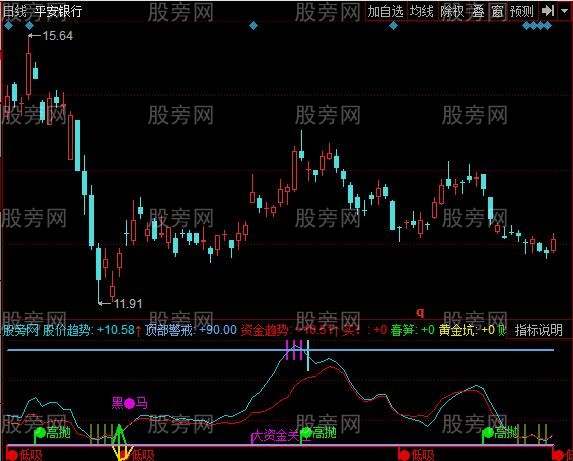Click the 日线 period label
Screen dimensions: 573x461
(14, 11)
